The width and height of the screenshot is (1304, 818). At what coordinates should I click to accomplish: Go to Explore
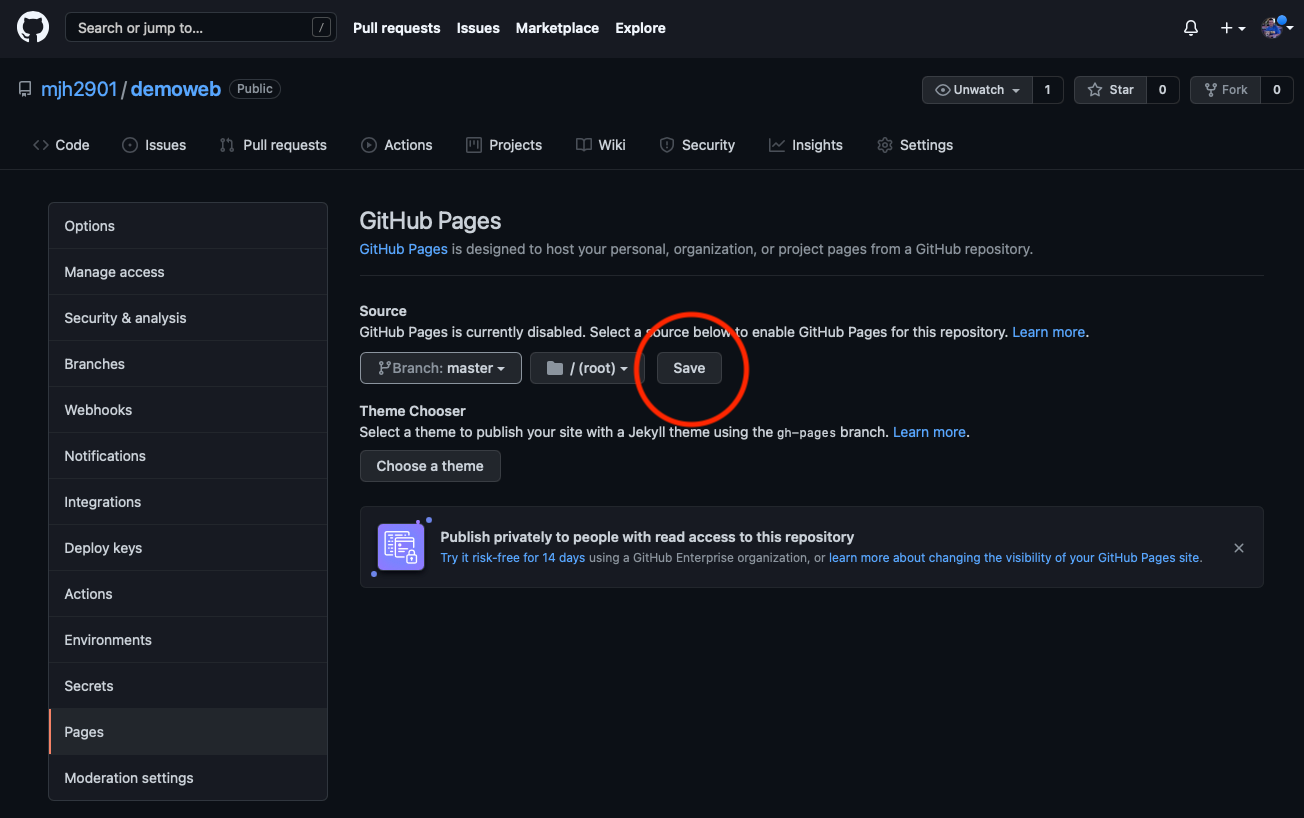click(x=641, y=28)
